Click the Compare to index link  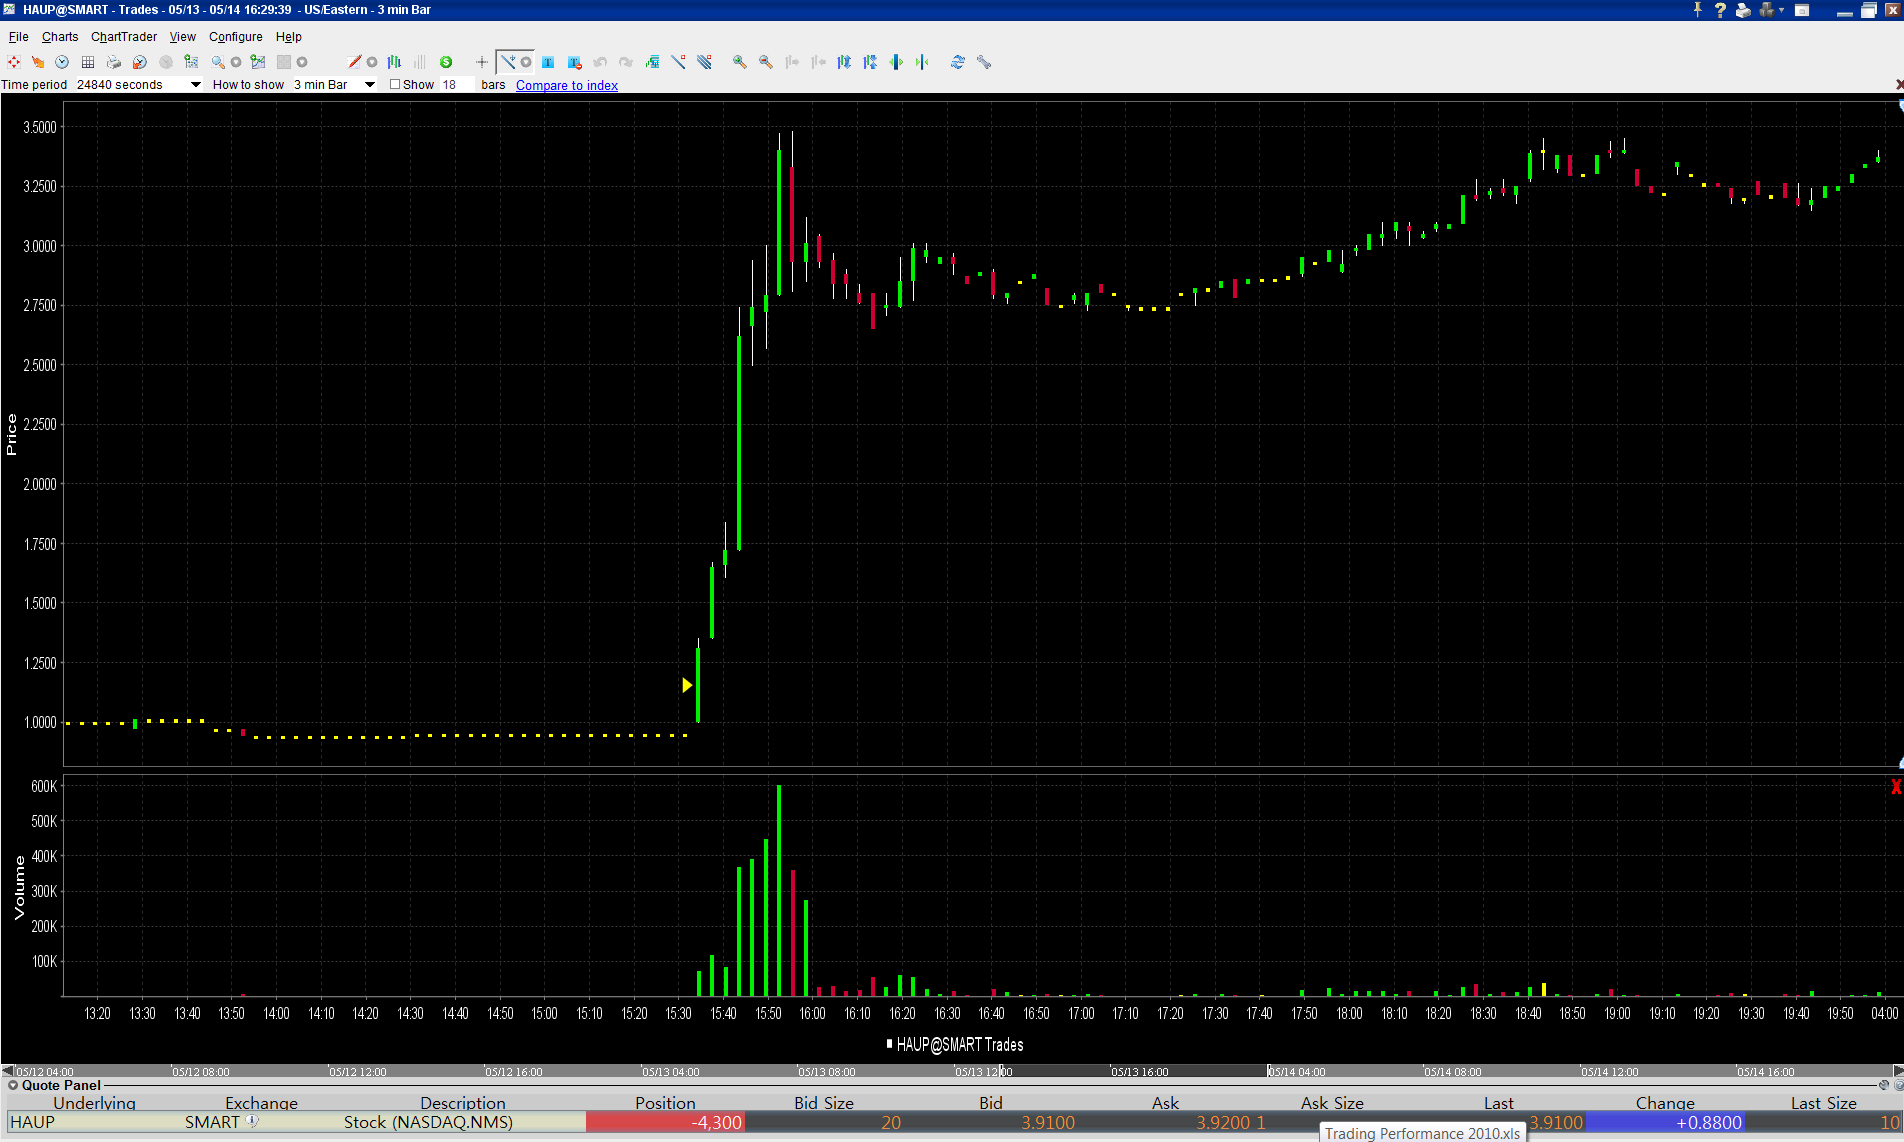click(566, 85)
